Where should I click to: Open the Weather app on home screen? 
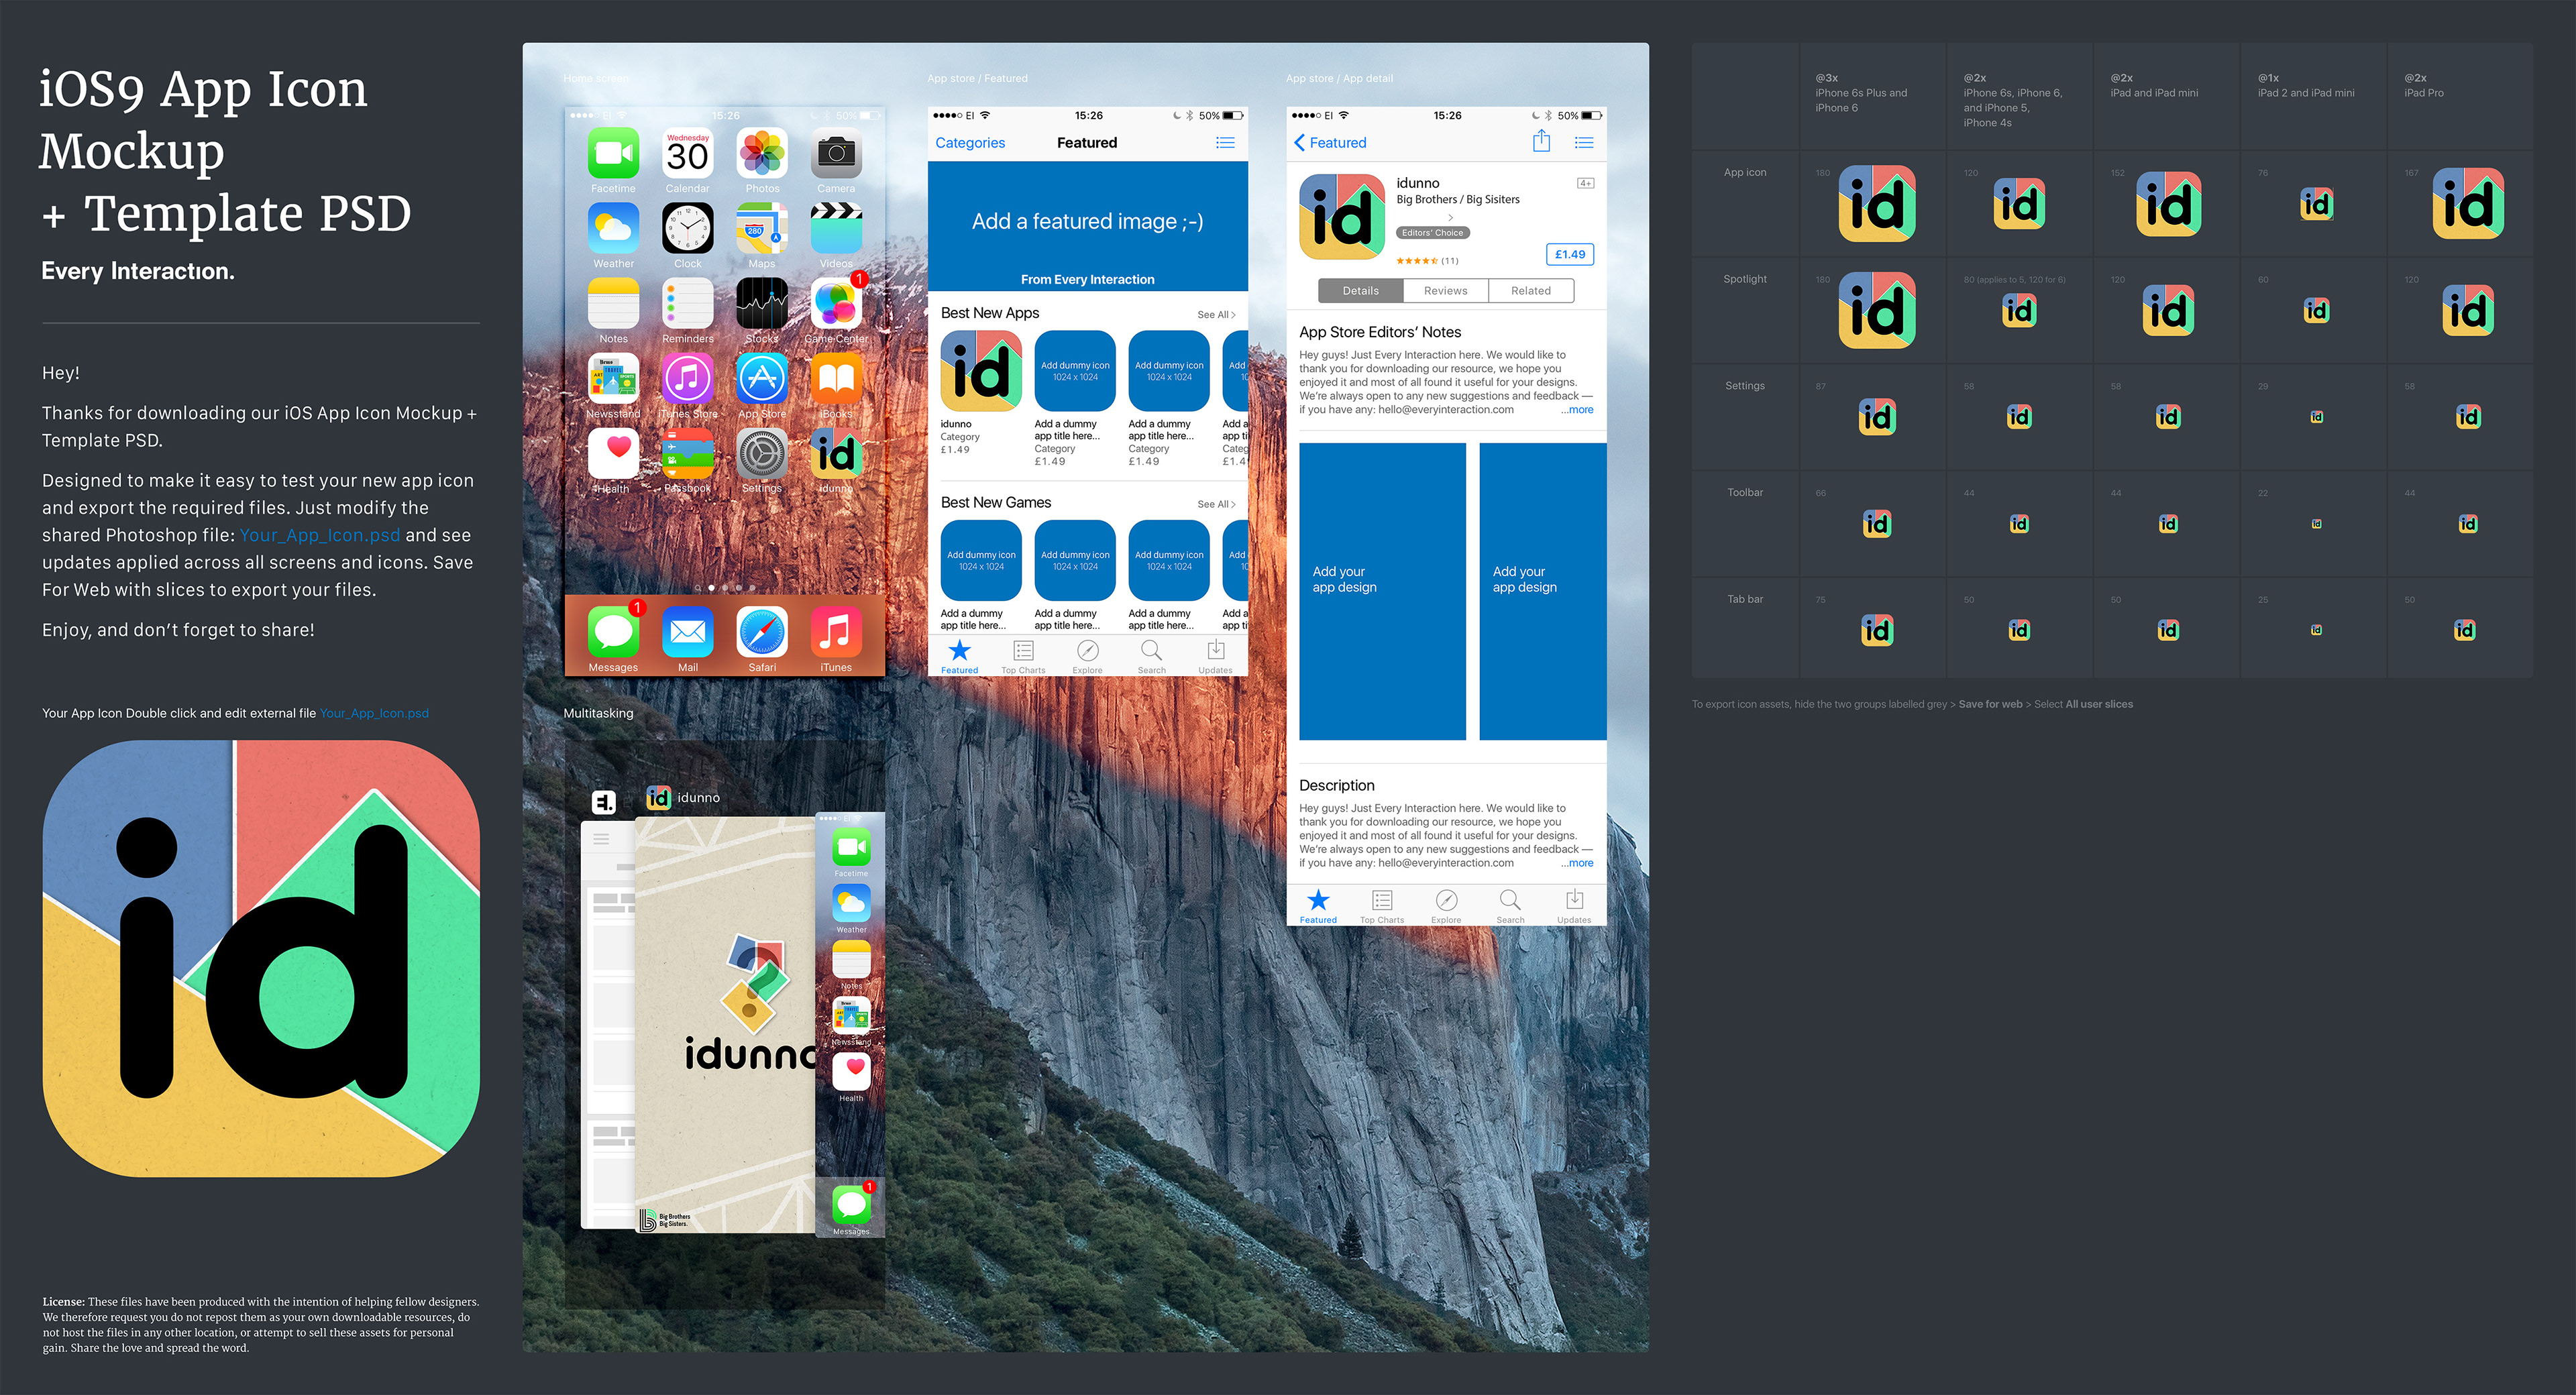pyautogui.click(x=613, y=228)
